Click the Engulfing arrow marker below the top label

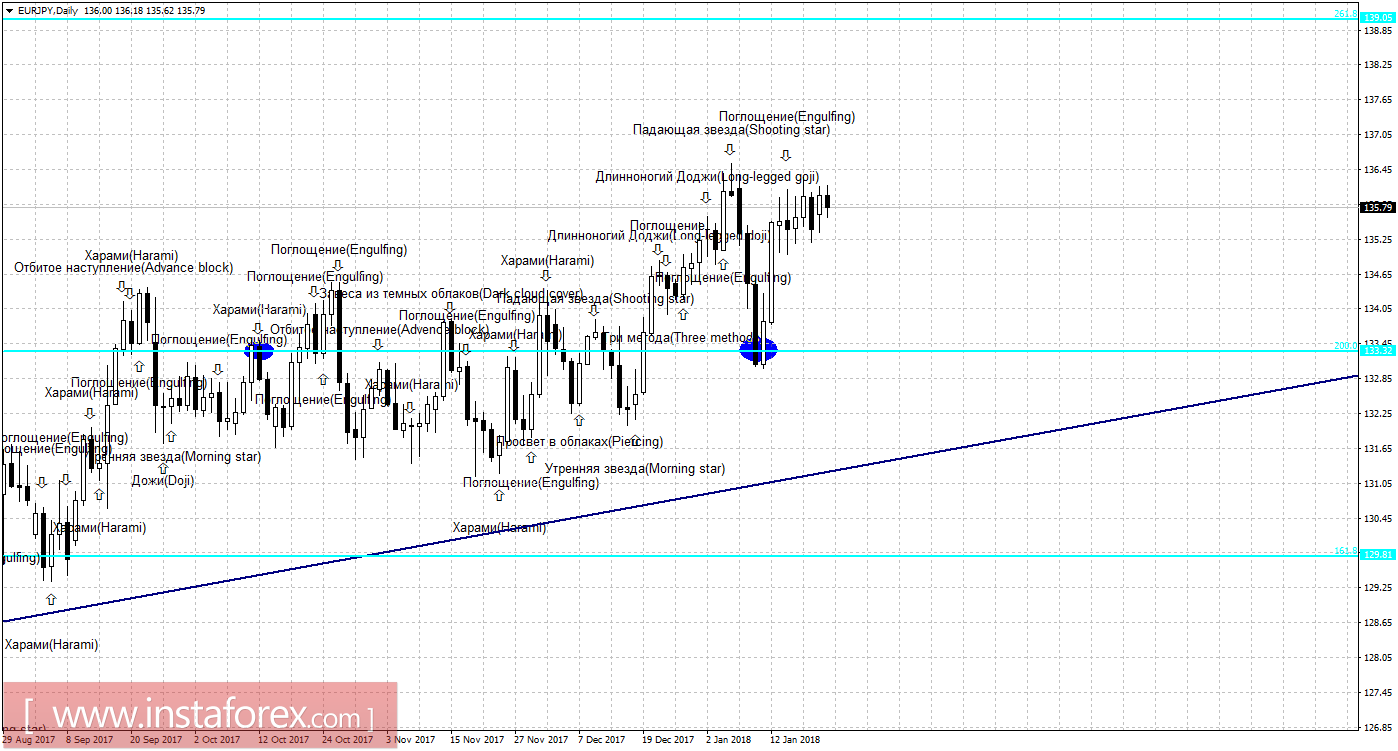pos(786,156)
